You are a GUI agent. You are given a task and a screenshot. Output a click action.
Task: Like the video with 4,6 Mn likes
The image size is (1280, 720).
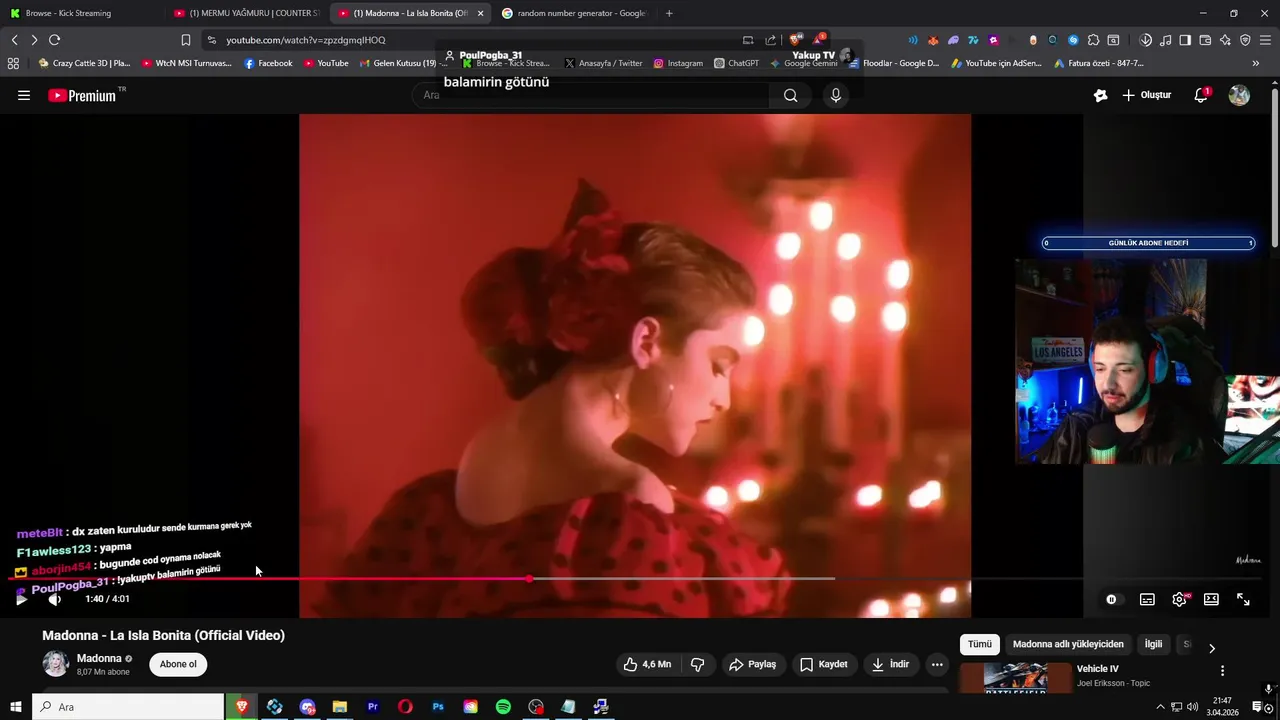[x=647, y=664]
